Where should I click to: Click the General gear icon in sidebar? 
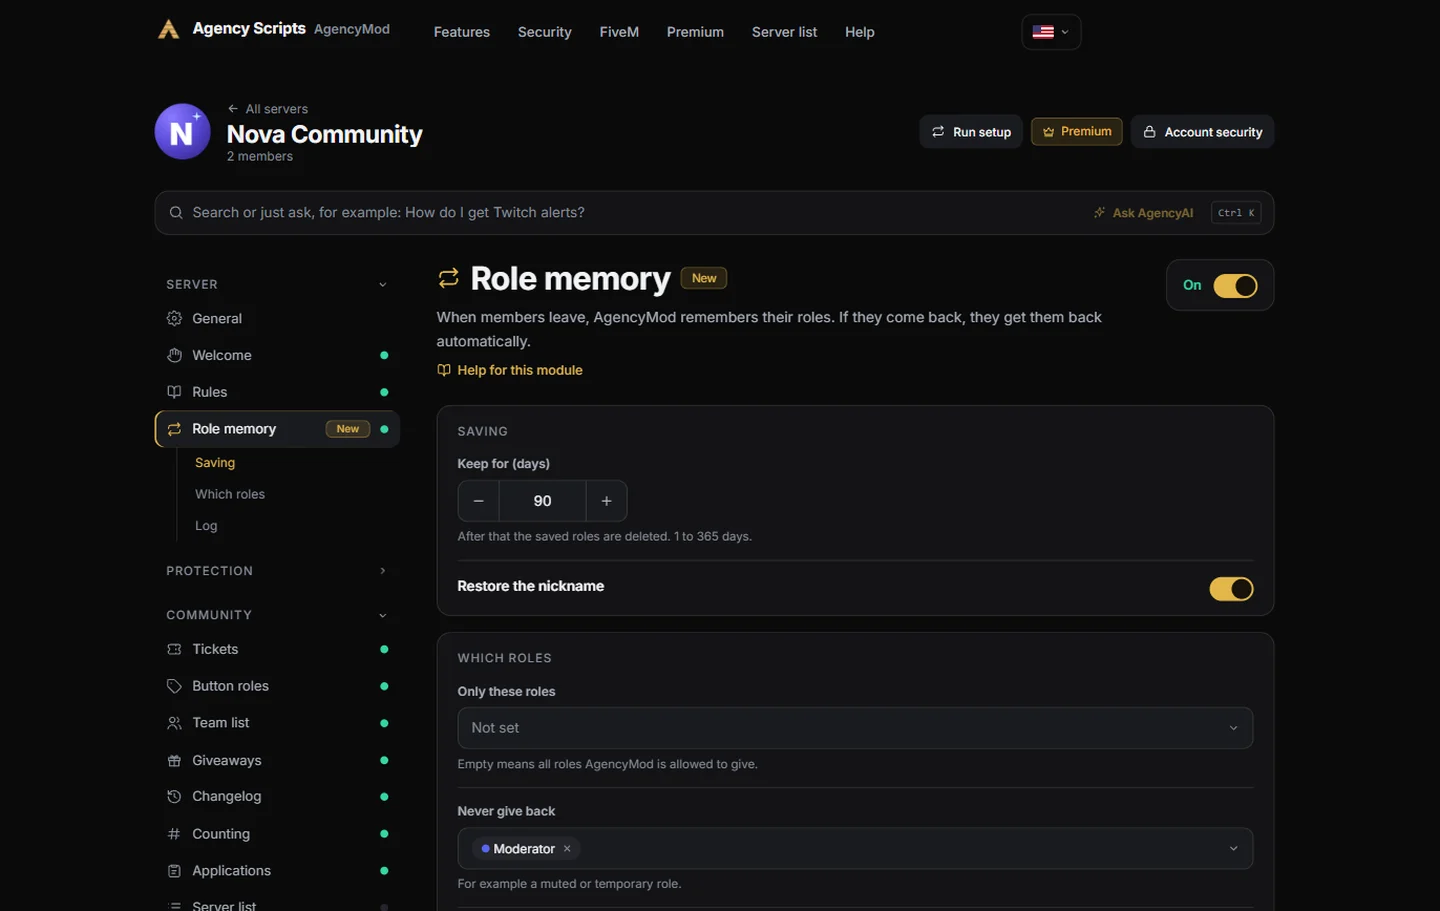point(174,318)
